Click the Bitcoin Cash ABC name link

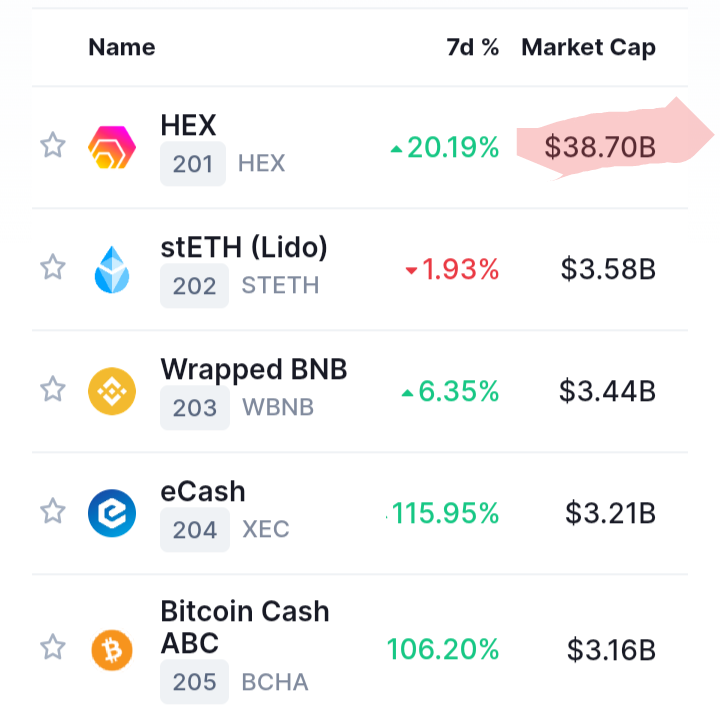point(245,627)
